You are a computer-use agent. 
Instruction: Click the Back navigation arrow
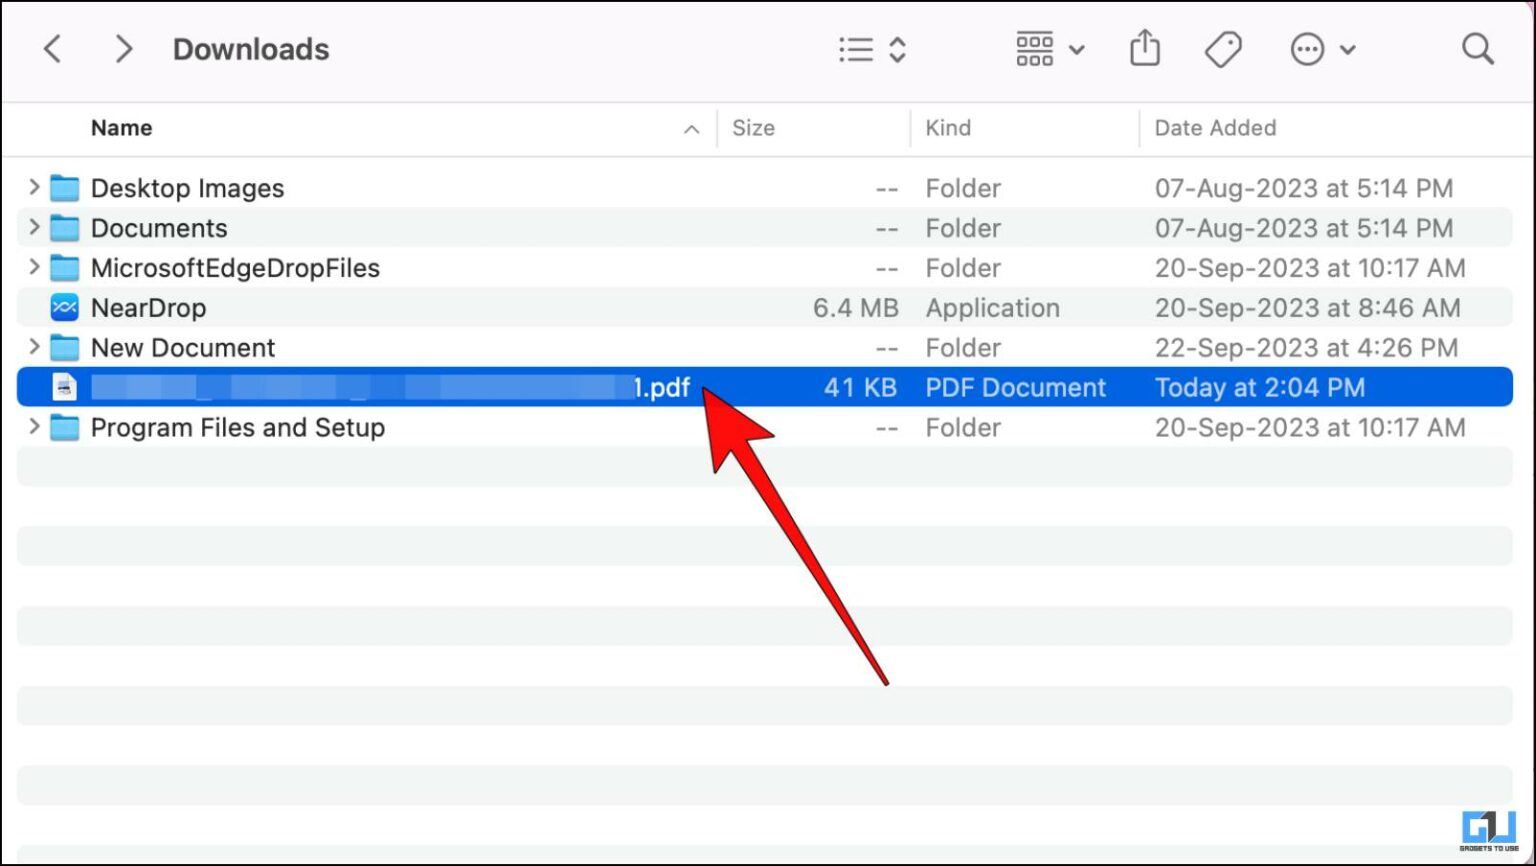pyautogui.click(x=52, y=48)
